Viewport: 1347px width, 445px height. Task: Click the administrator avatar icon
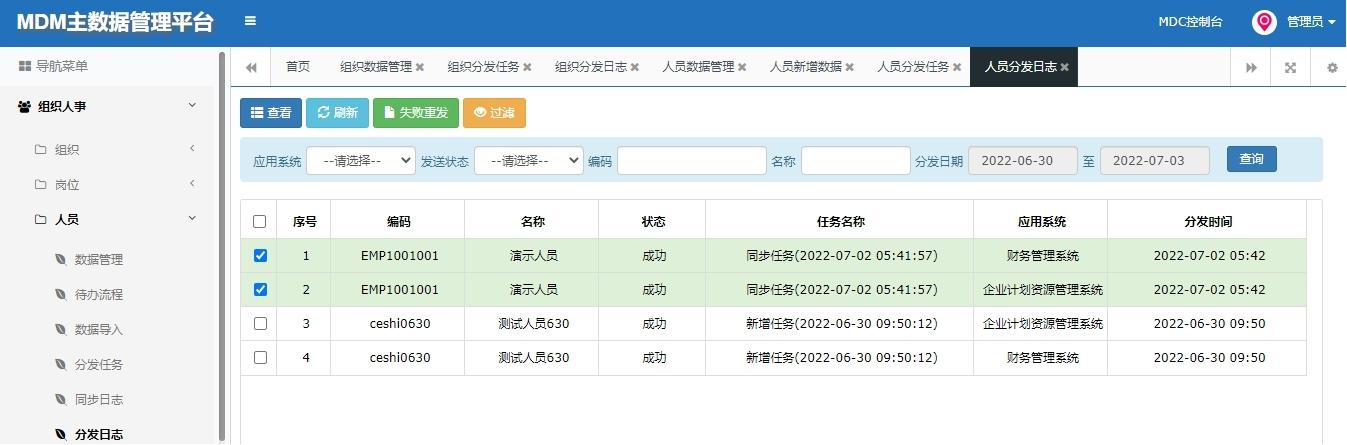coord(1264,21)
